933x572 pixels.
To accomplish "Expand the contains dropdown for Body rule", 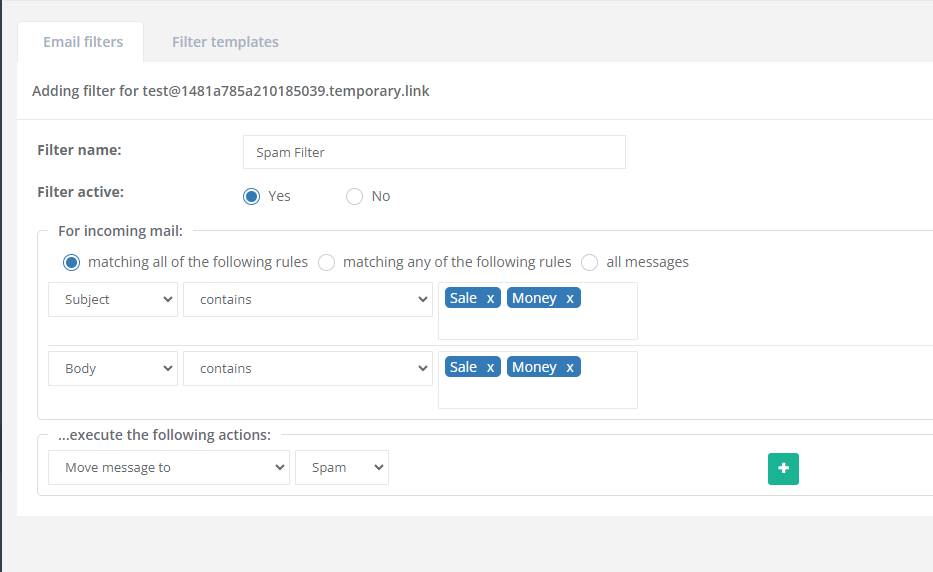I will 307,368.
